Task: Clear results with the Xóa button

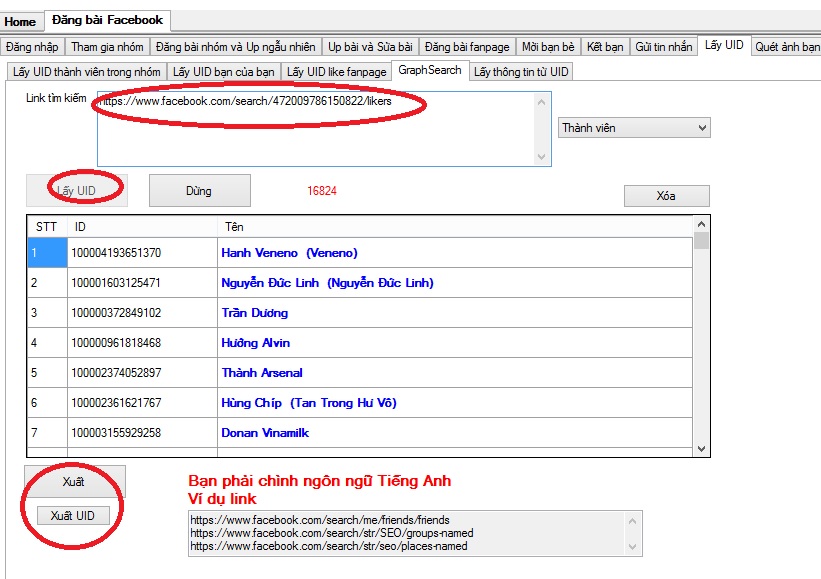Action: [x=667, y=196]
